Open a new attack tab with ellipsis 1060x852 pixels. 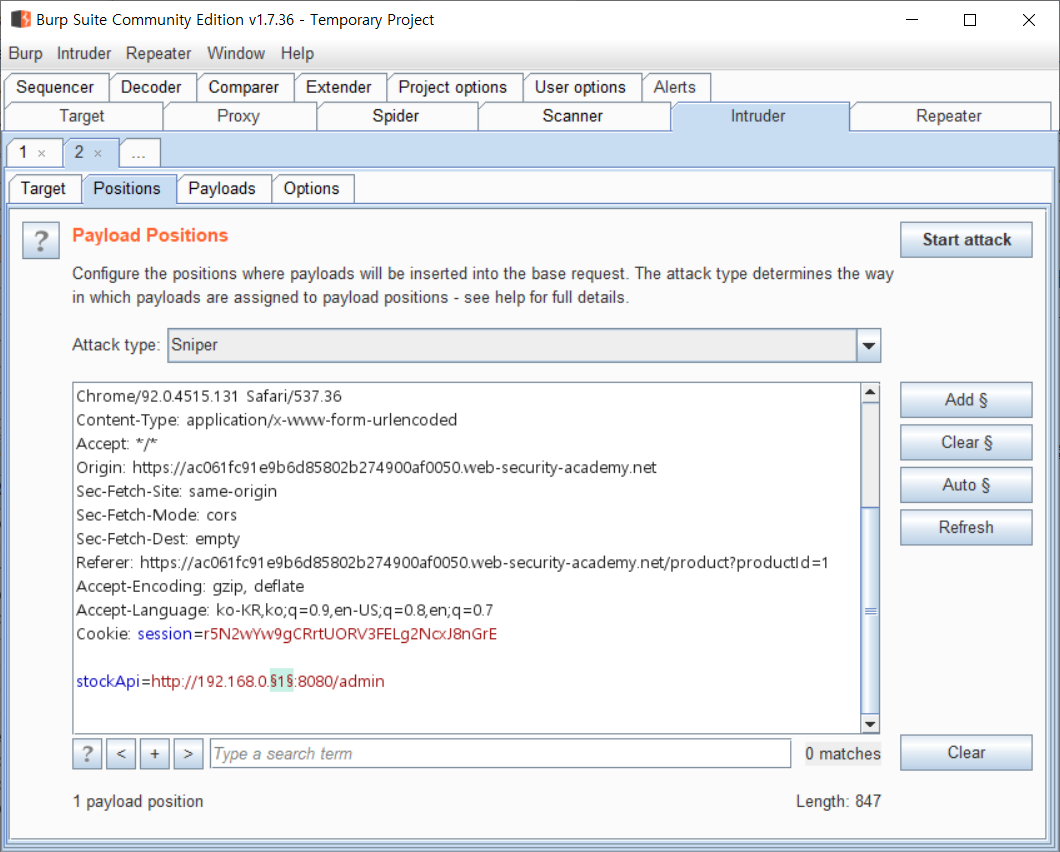[139, 153]
